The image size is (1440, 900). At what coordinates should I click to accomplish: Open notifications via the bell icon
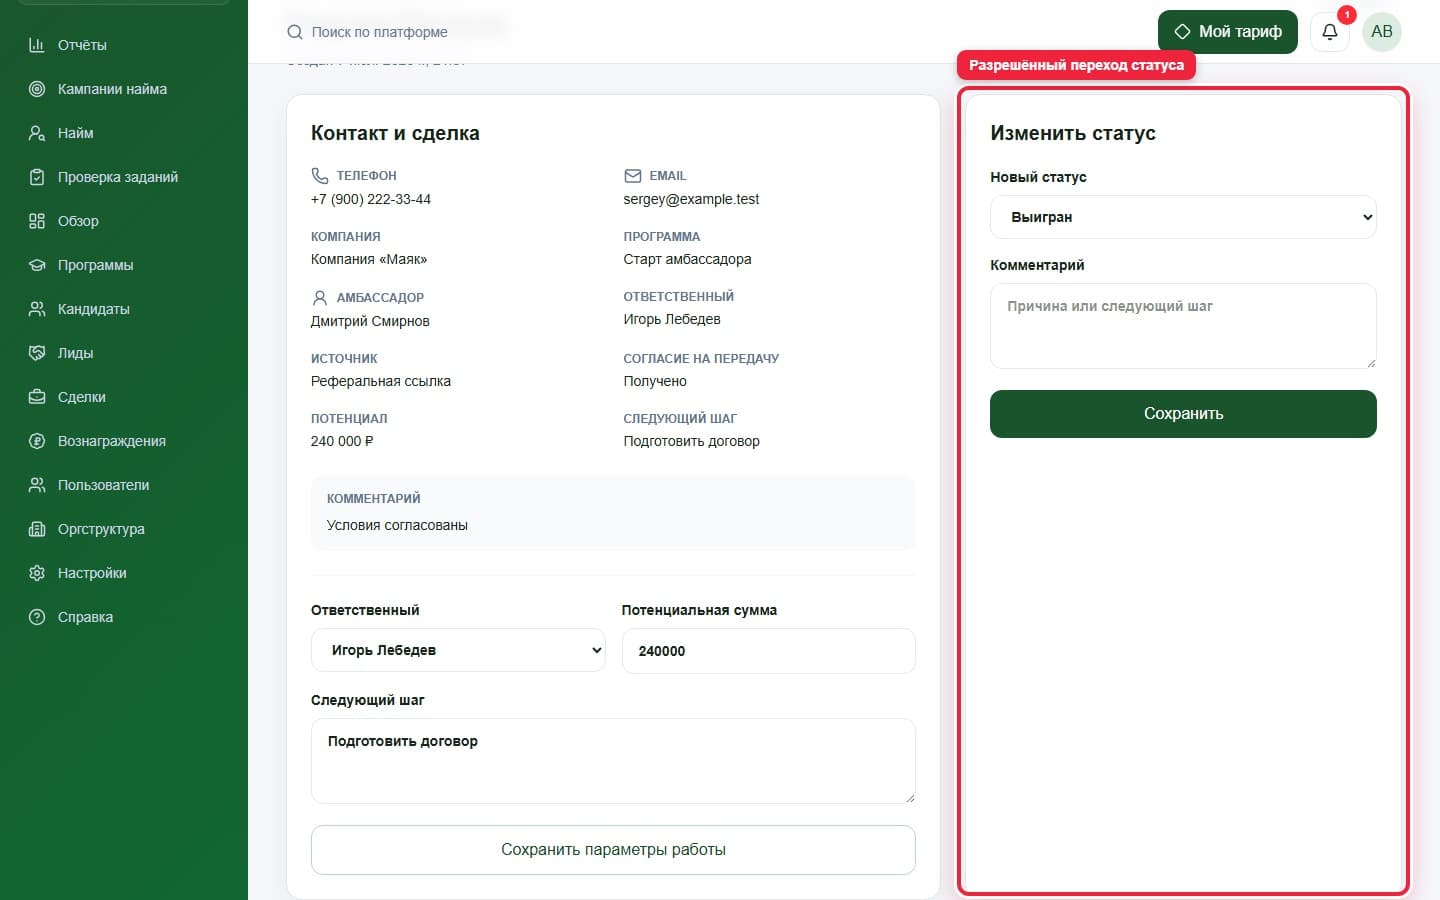(1330, 32)
